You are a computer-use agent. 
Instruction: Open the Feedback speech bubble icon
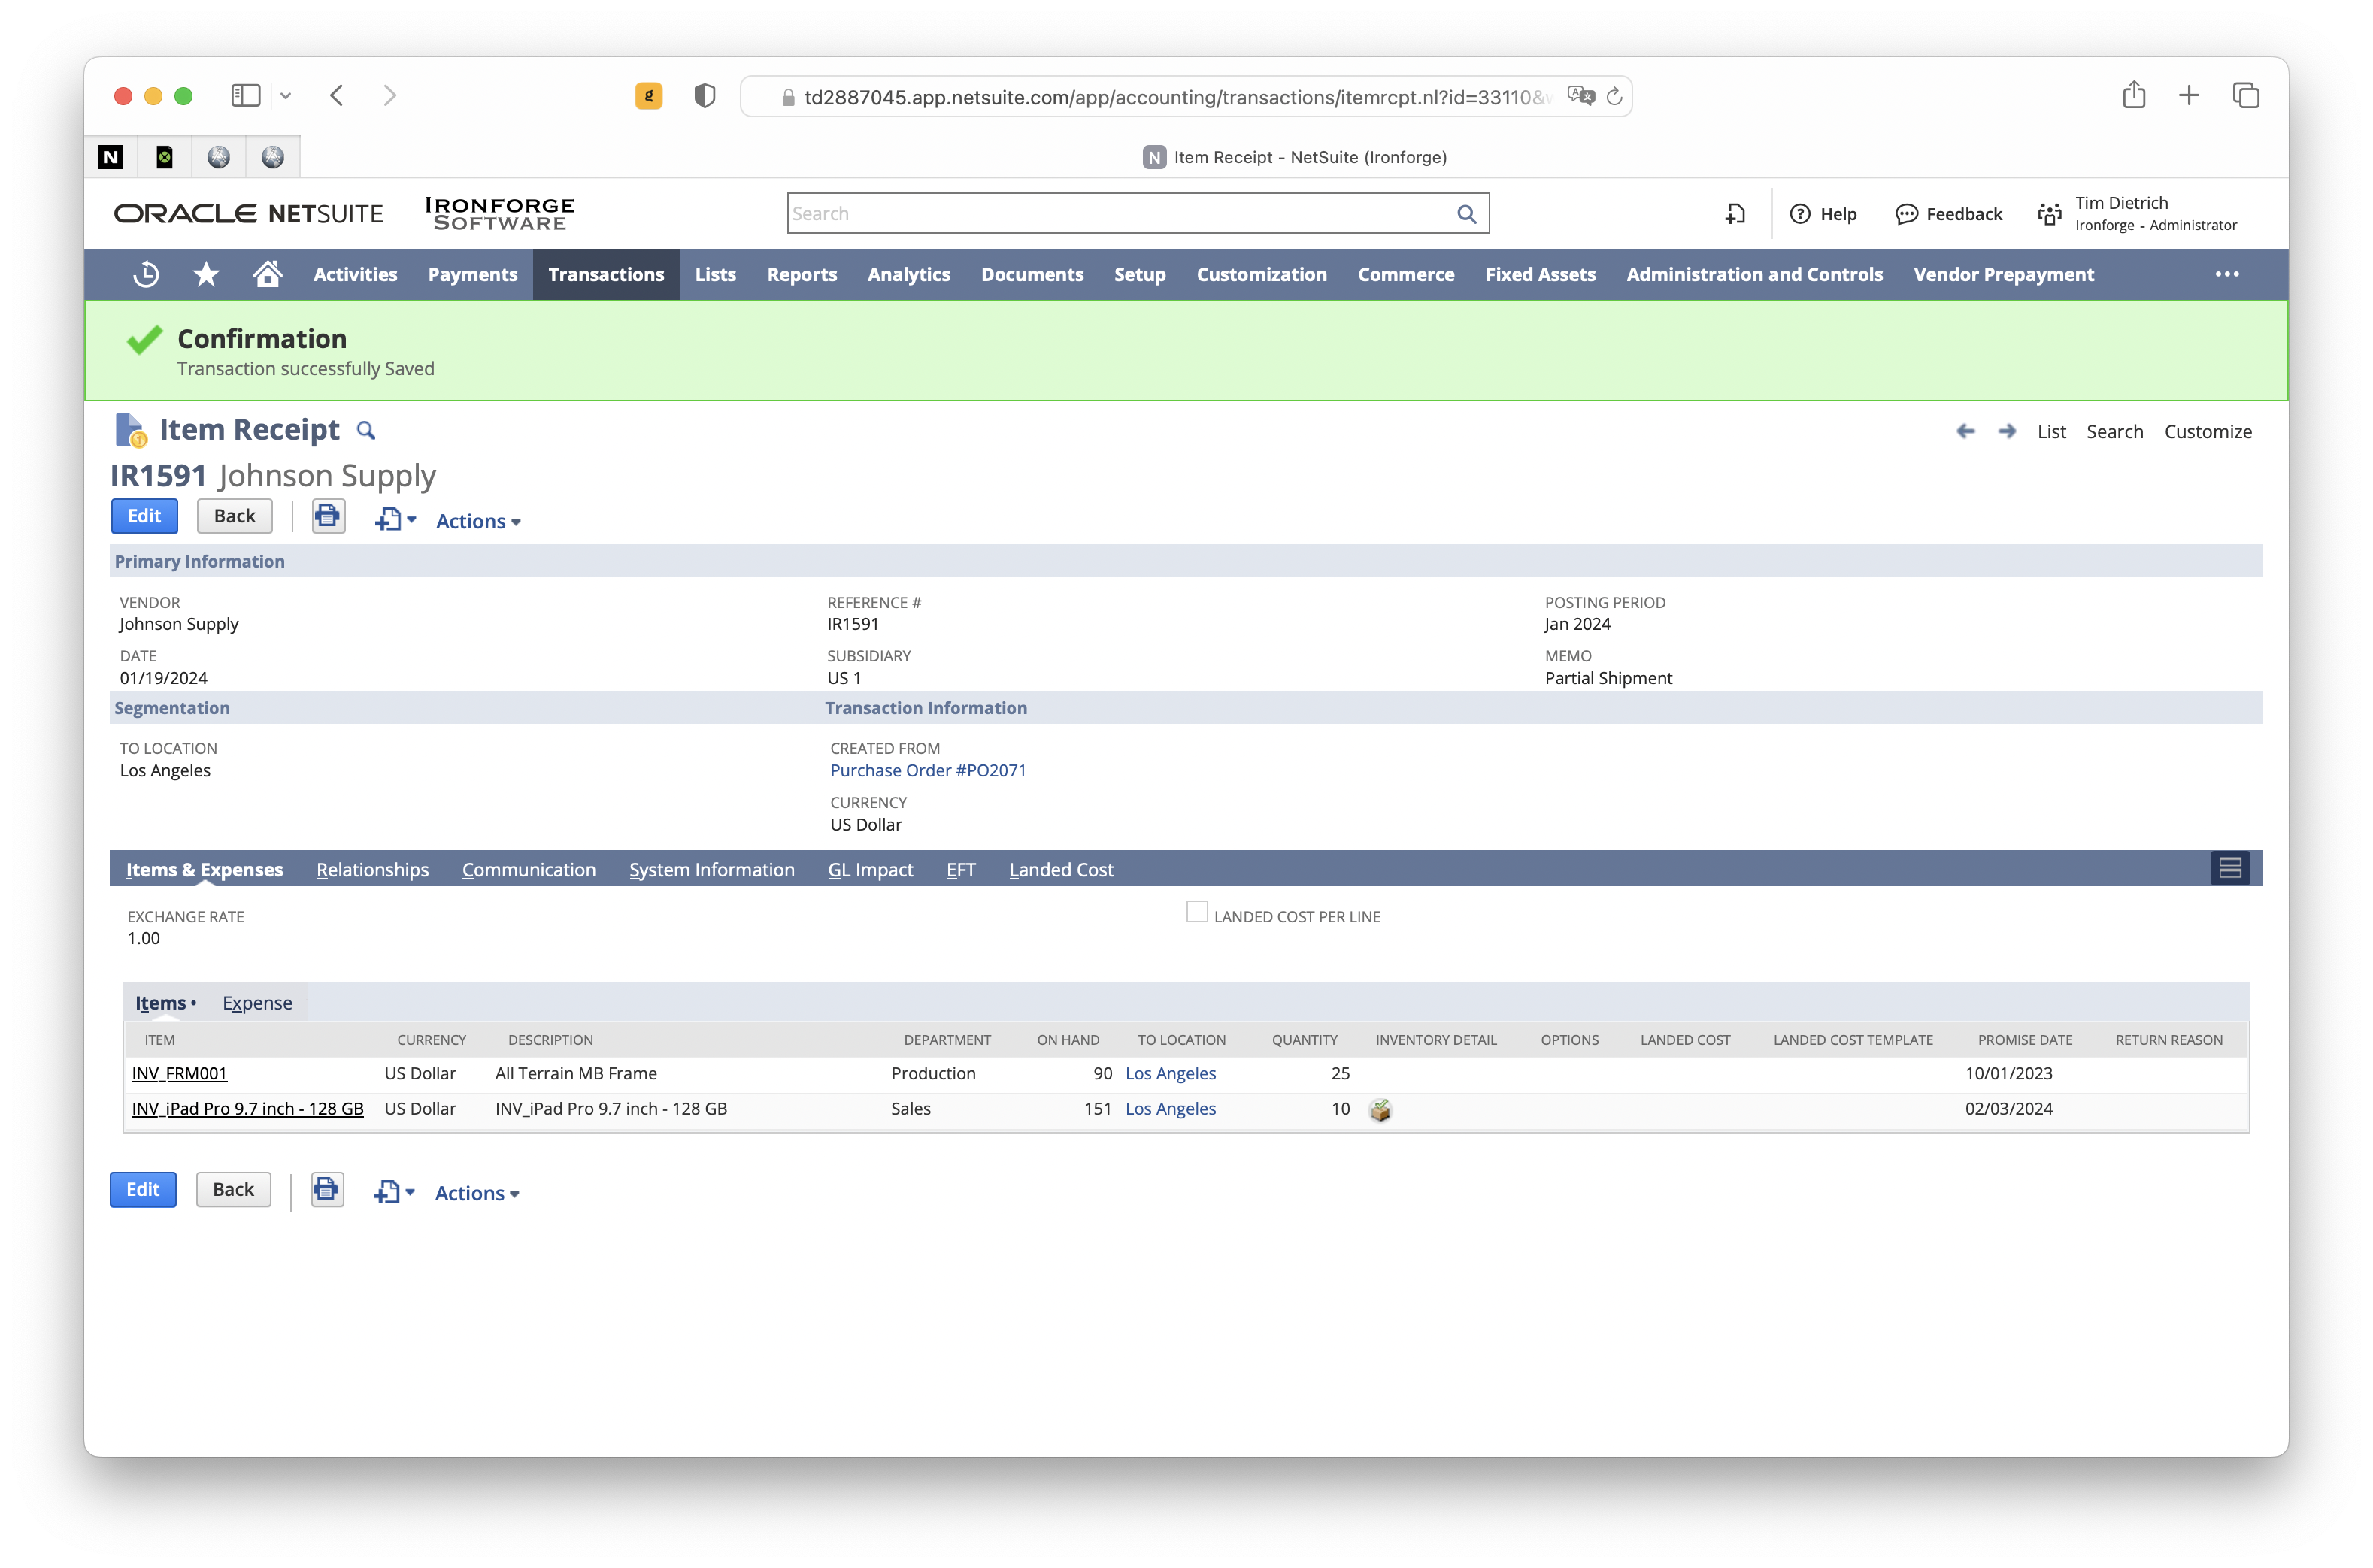[1906, 214]
